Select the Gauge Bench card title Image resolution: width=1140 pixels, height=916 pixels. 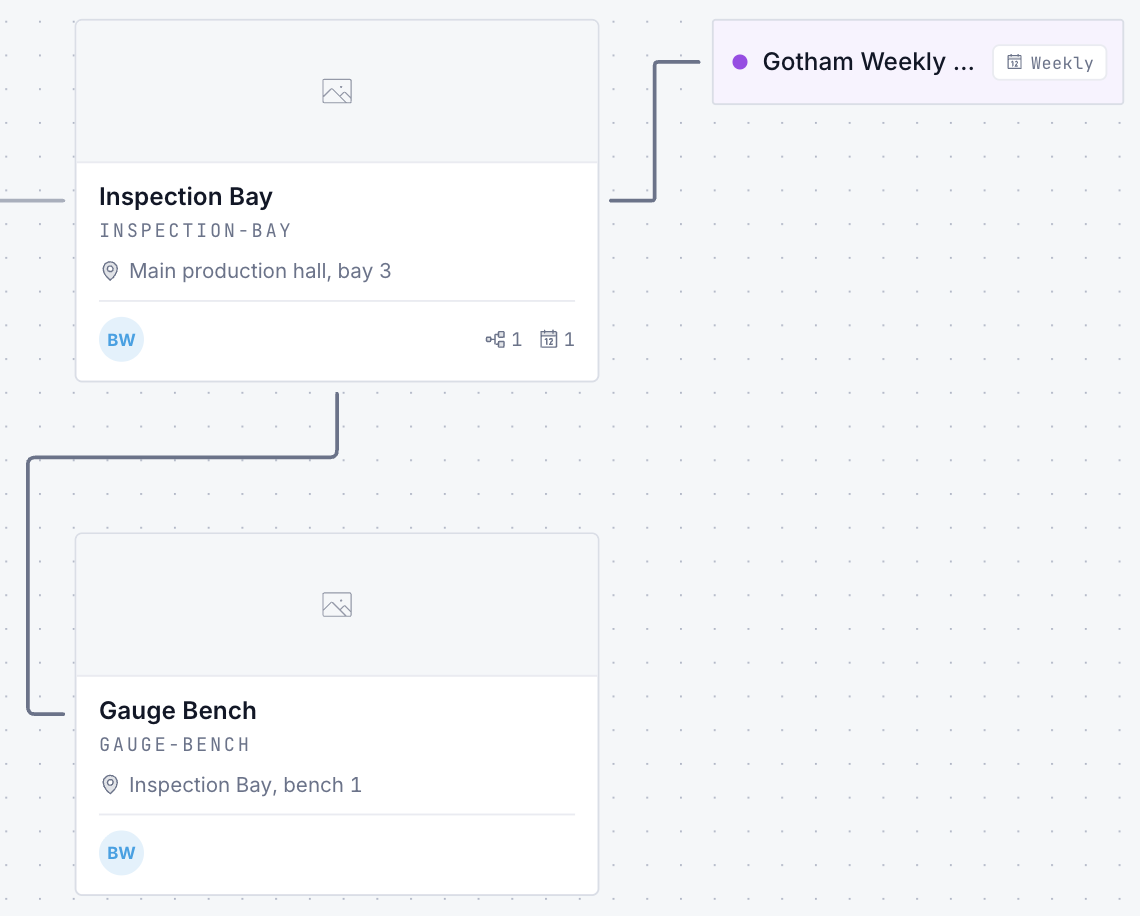178,710
